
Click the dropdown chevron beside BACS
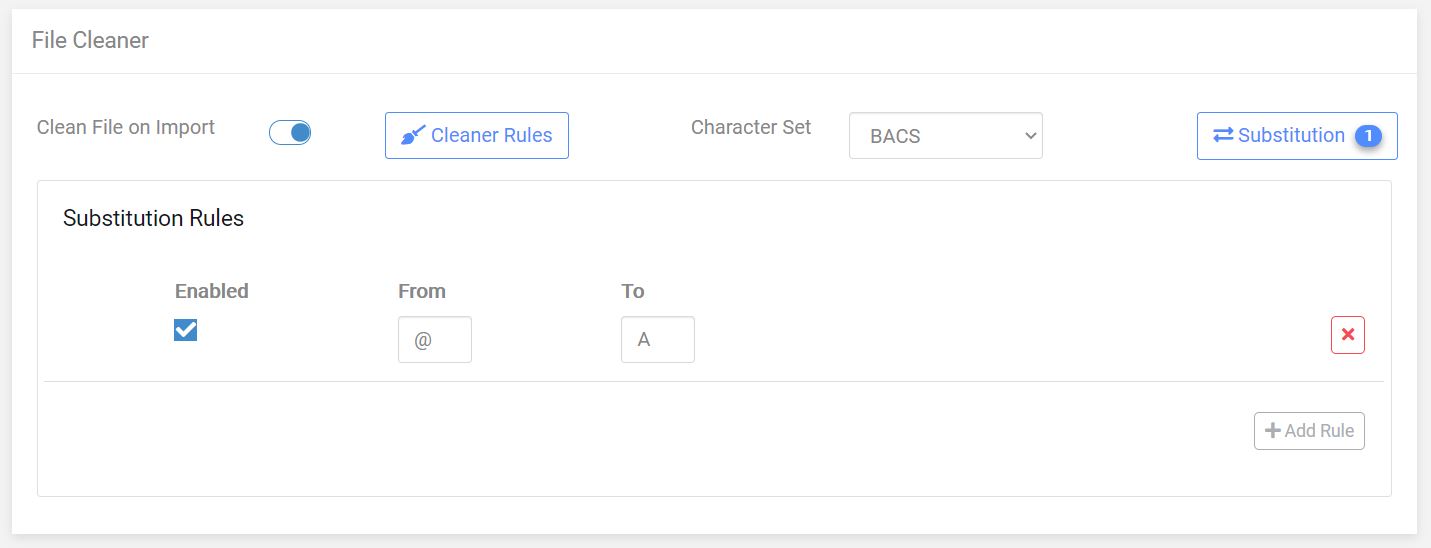(x=1031, y=136)
